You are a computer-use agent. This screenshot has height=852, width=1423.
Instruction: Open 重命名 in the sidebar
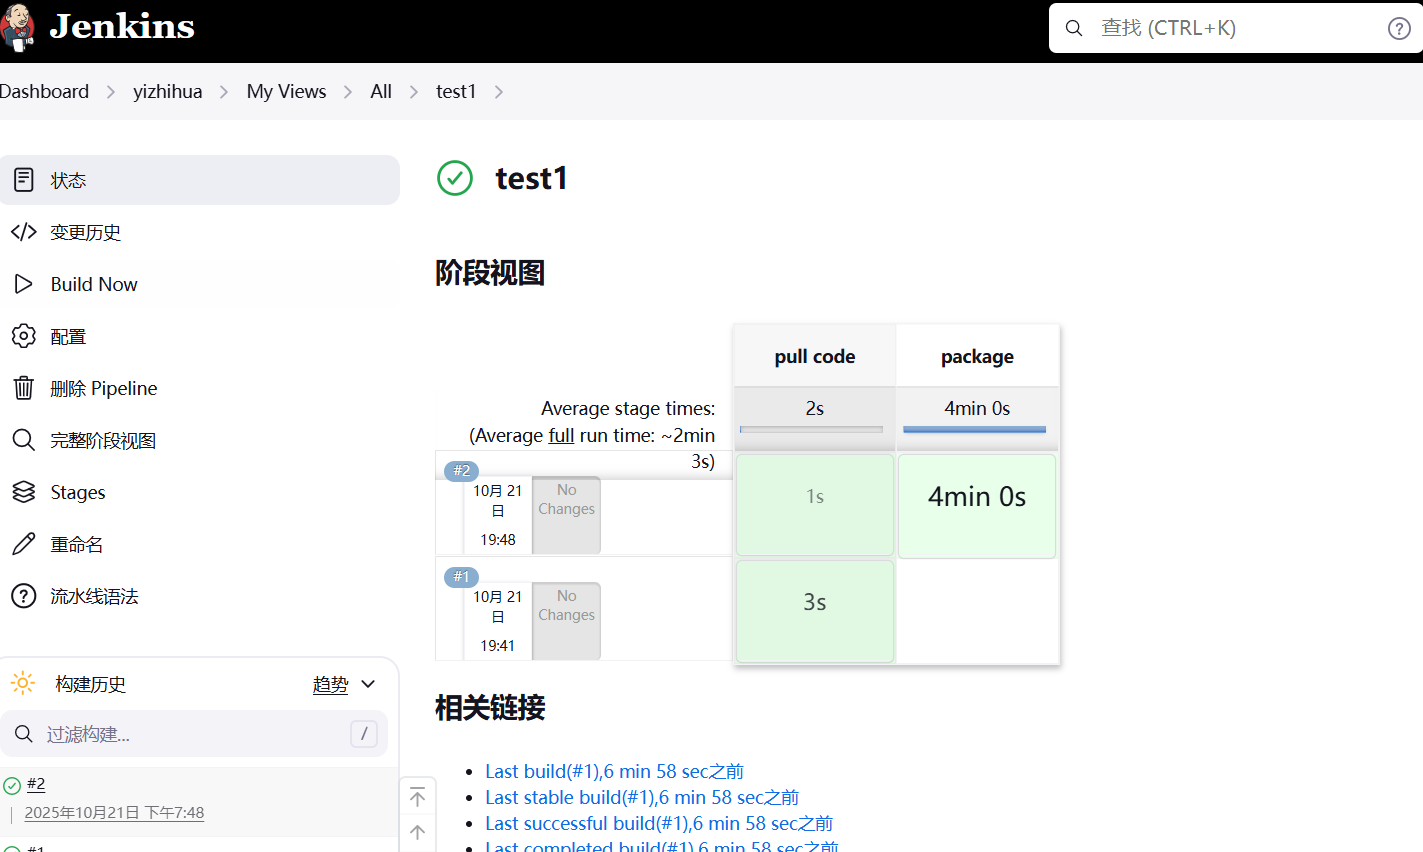(x=200, y=544)
